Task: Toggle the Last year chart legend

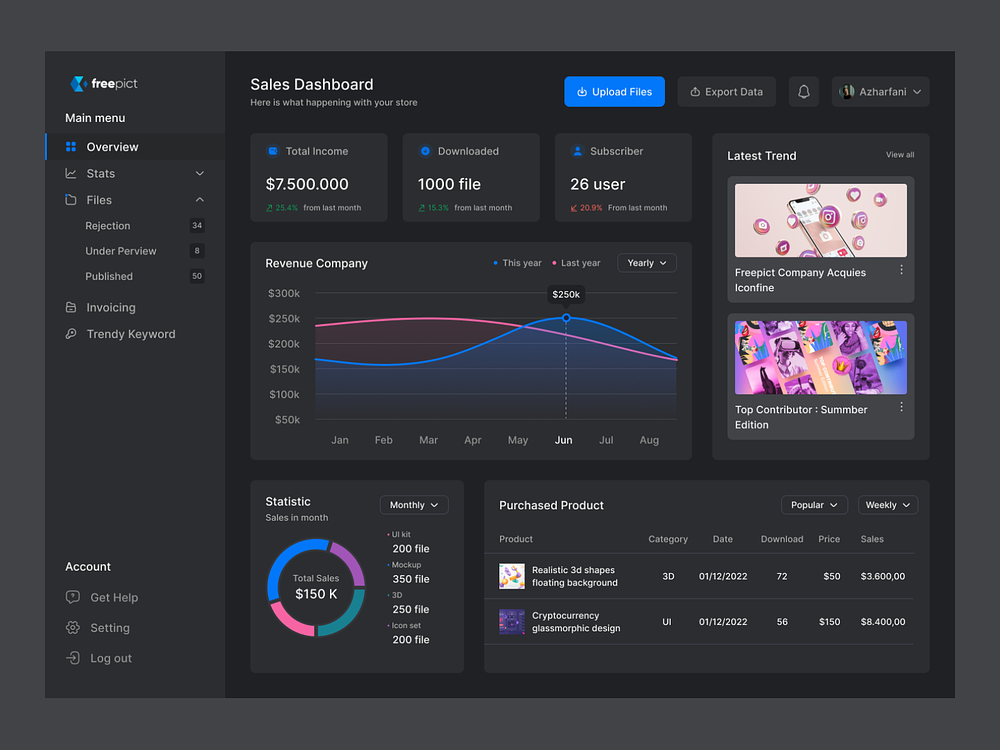Action: tap(576, 263)
